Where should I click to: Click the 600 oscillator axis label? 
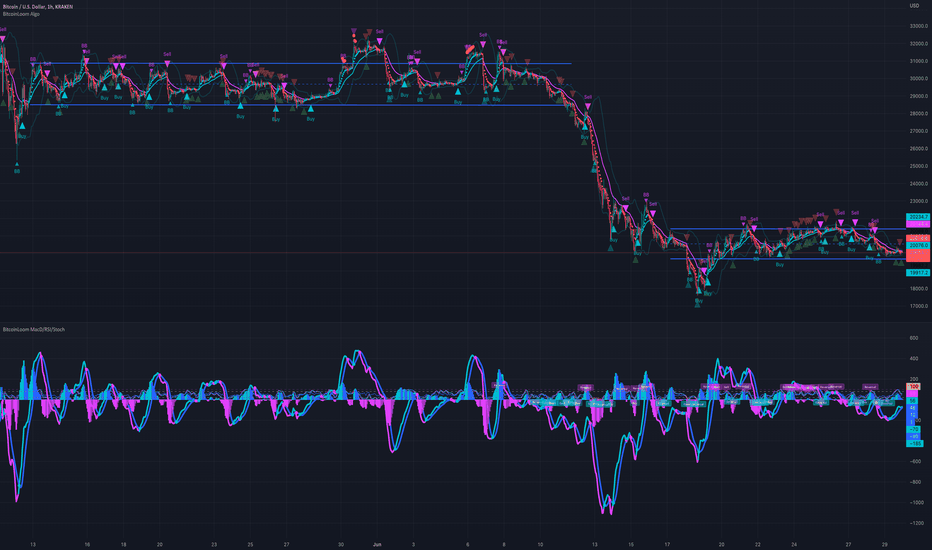coord(914,338)
